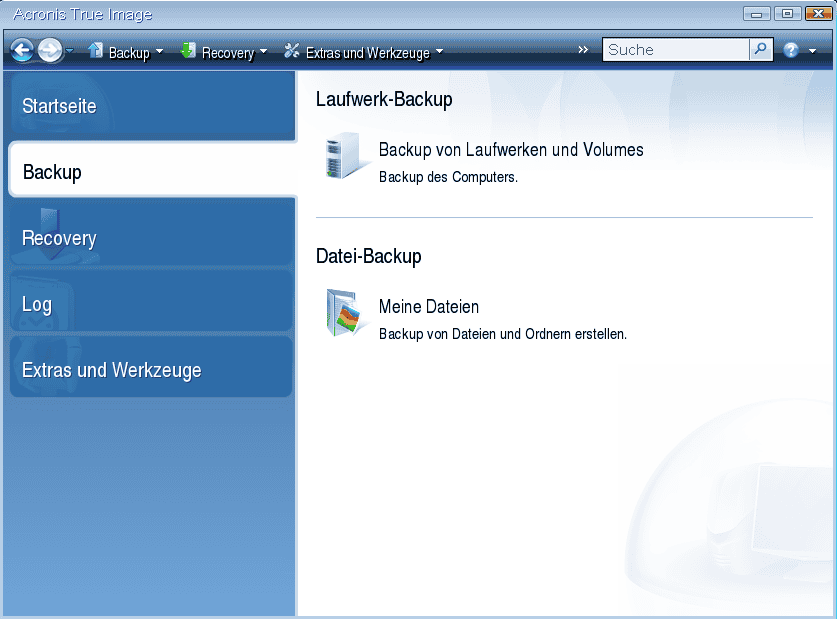Click the magnifier search button
Viewport: 837px width, 619px height.
click(x=761, y=50)
